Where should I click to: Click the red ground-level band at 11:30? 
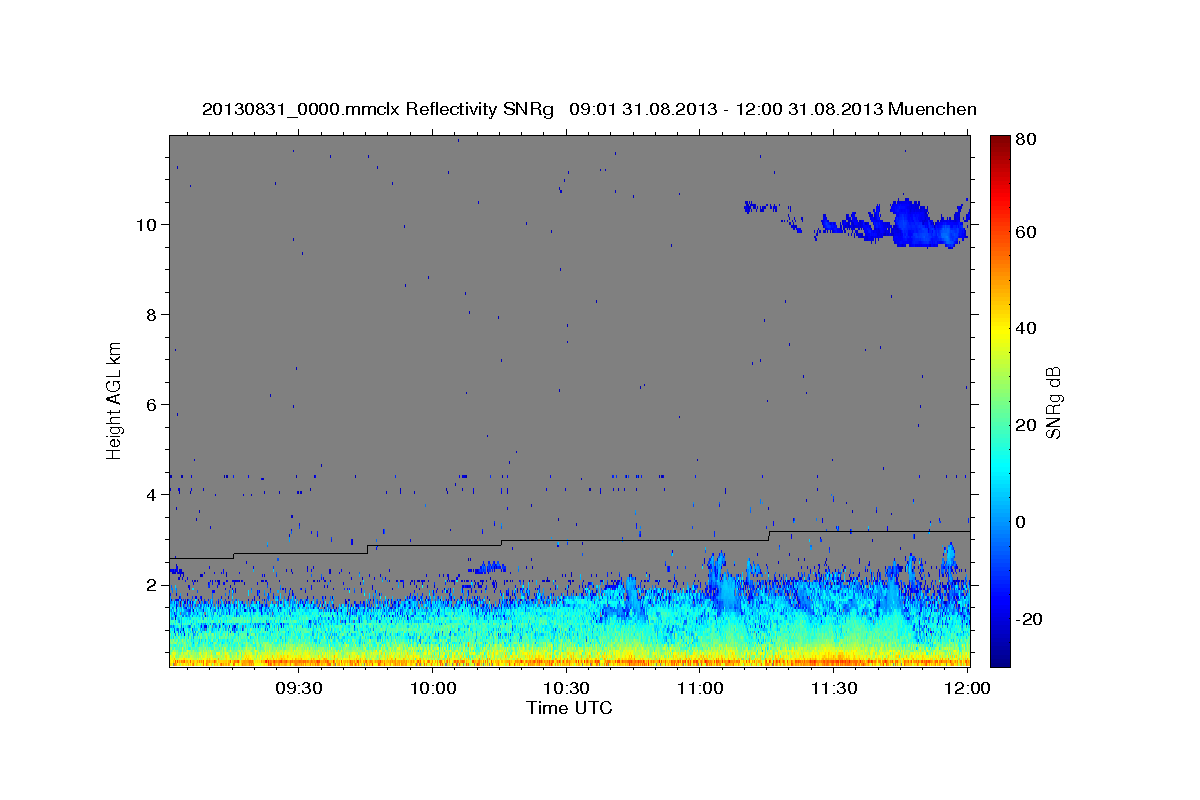coord(833,661)
